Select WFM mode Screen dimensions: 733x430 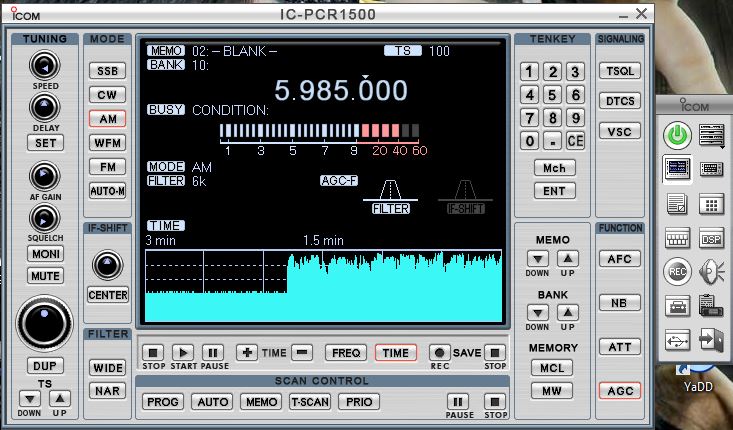(108, 143)
